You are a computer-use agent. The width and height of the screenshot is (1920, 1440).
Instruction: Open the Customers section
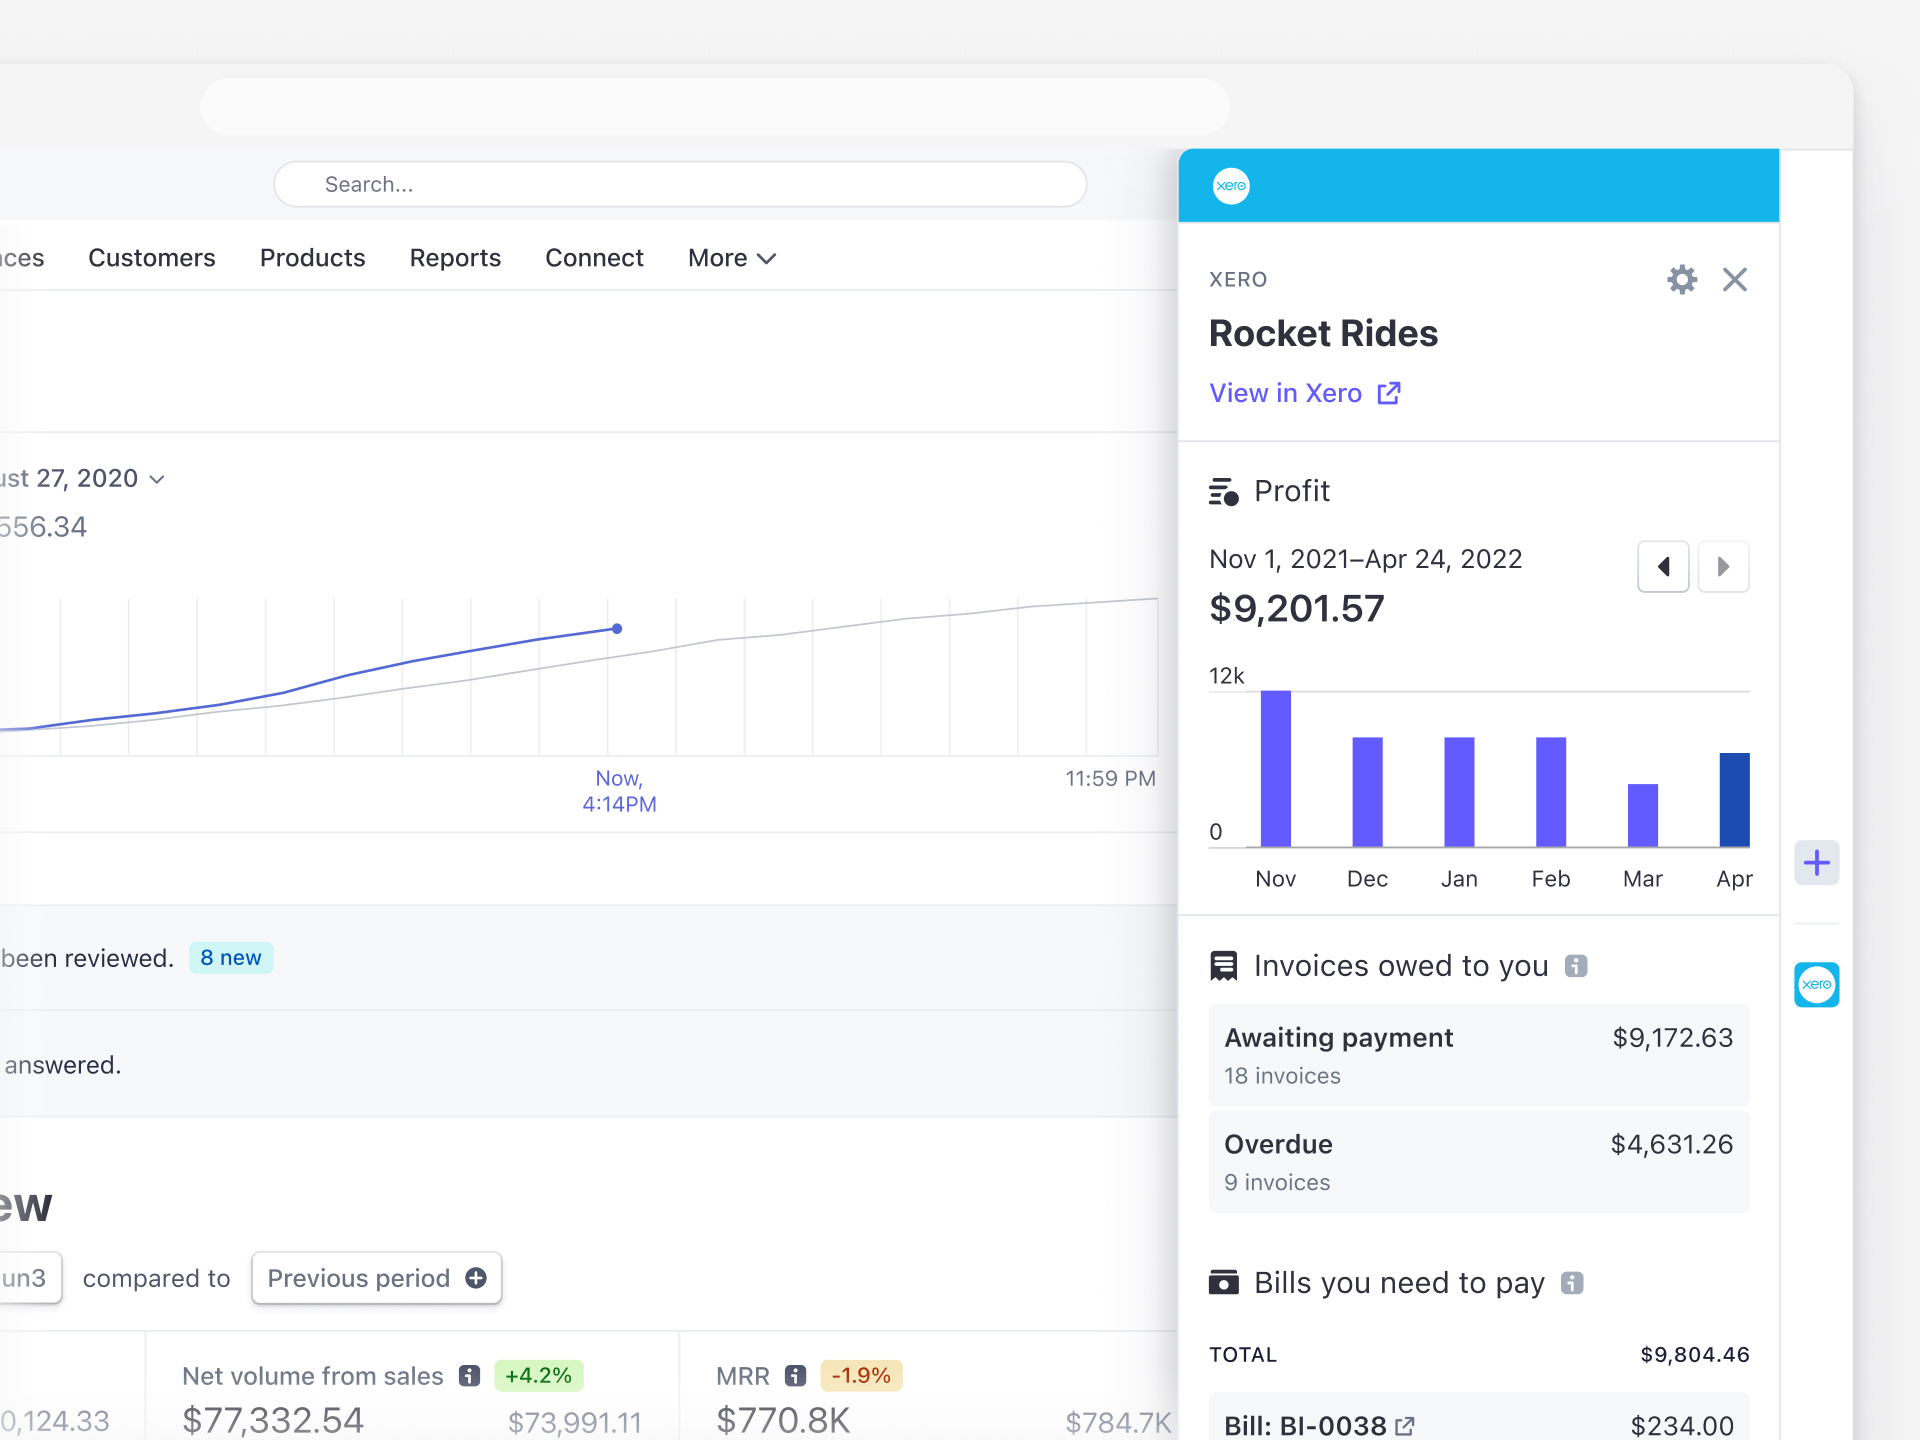[151, 258]
